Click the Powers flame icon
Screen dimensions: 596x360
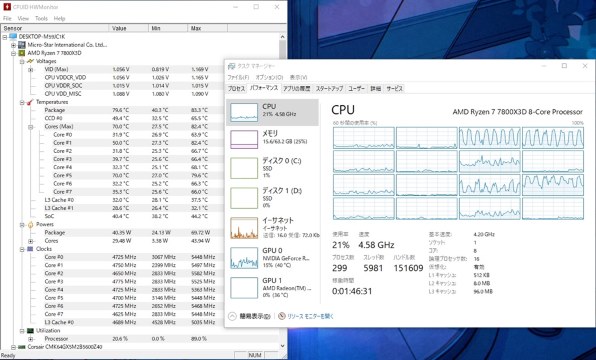coord(30,224)
